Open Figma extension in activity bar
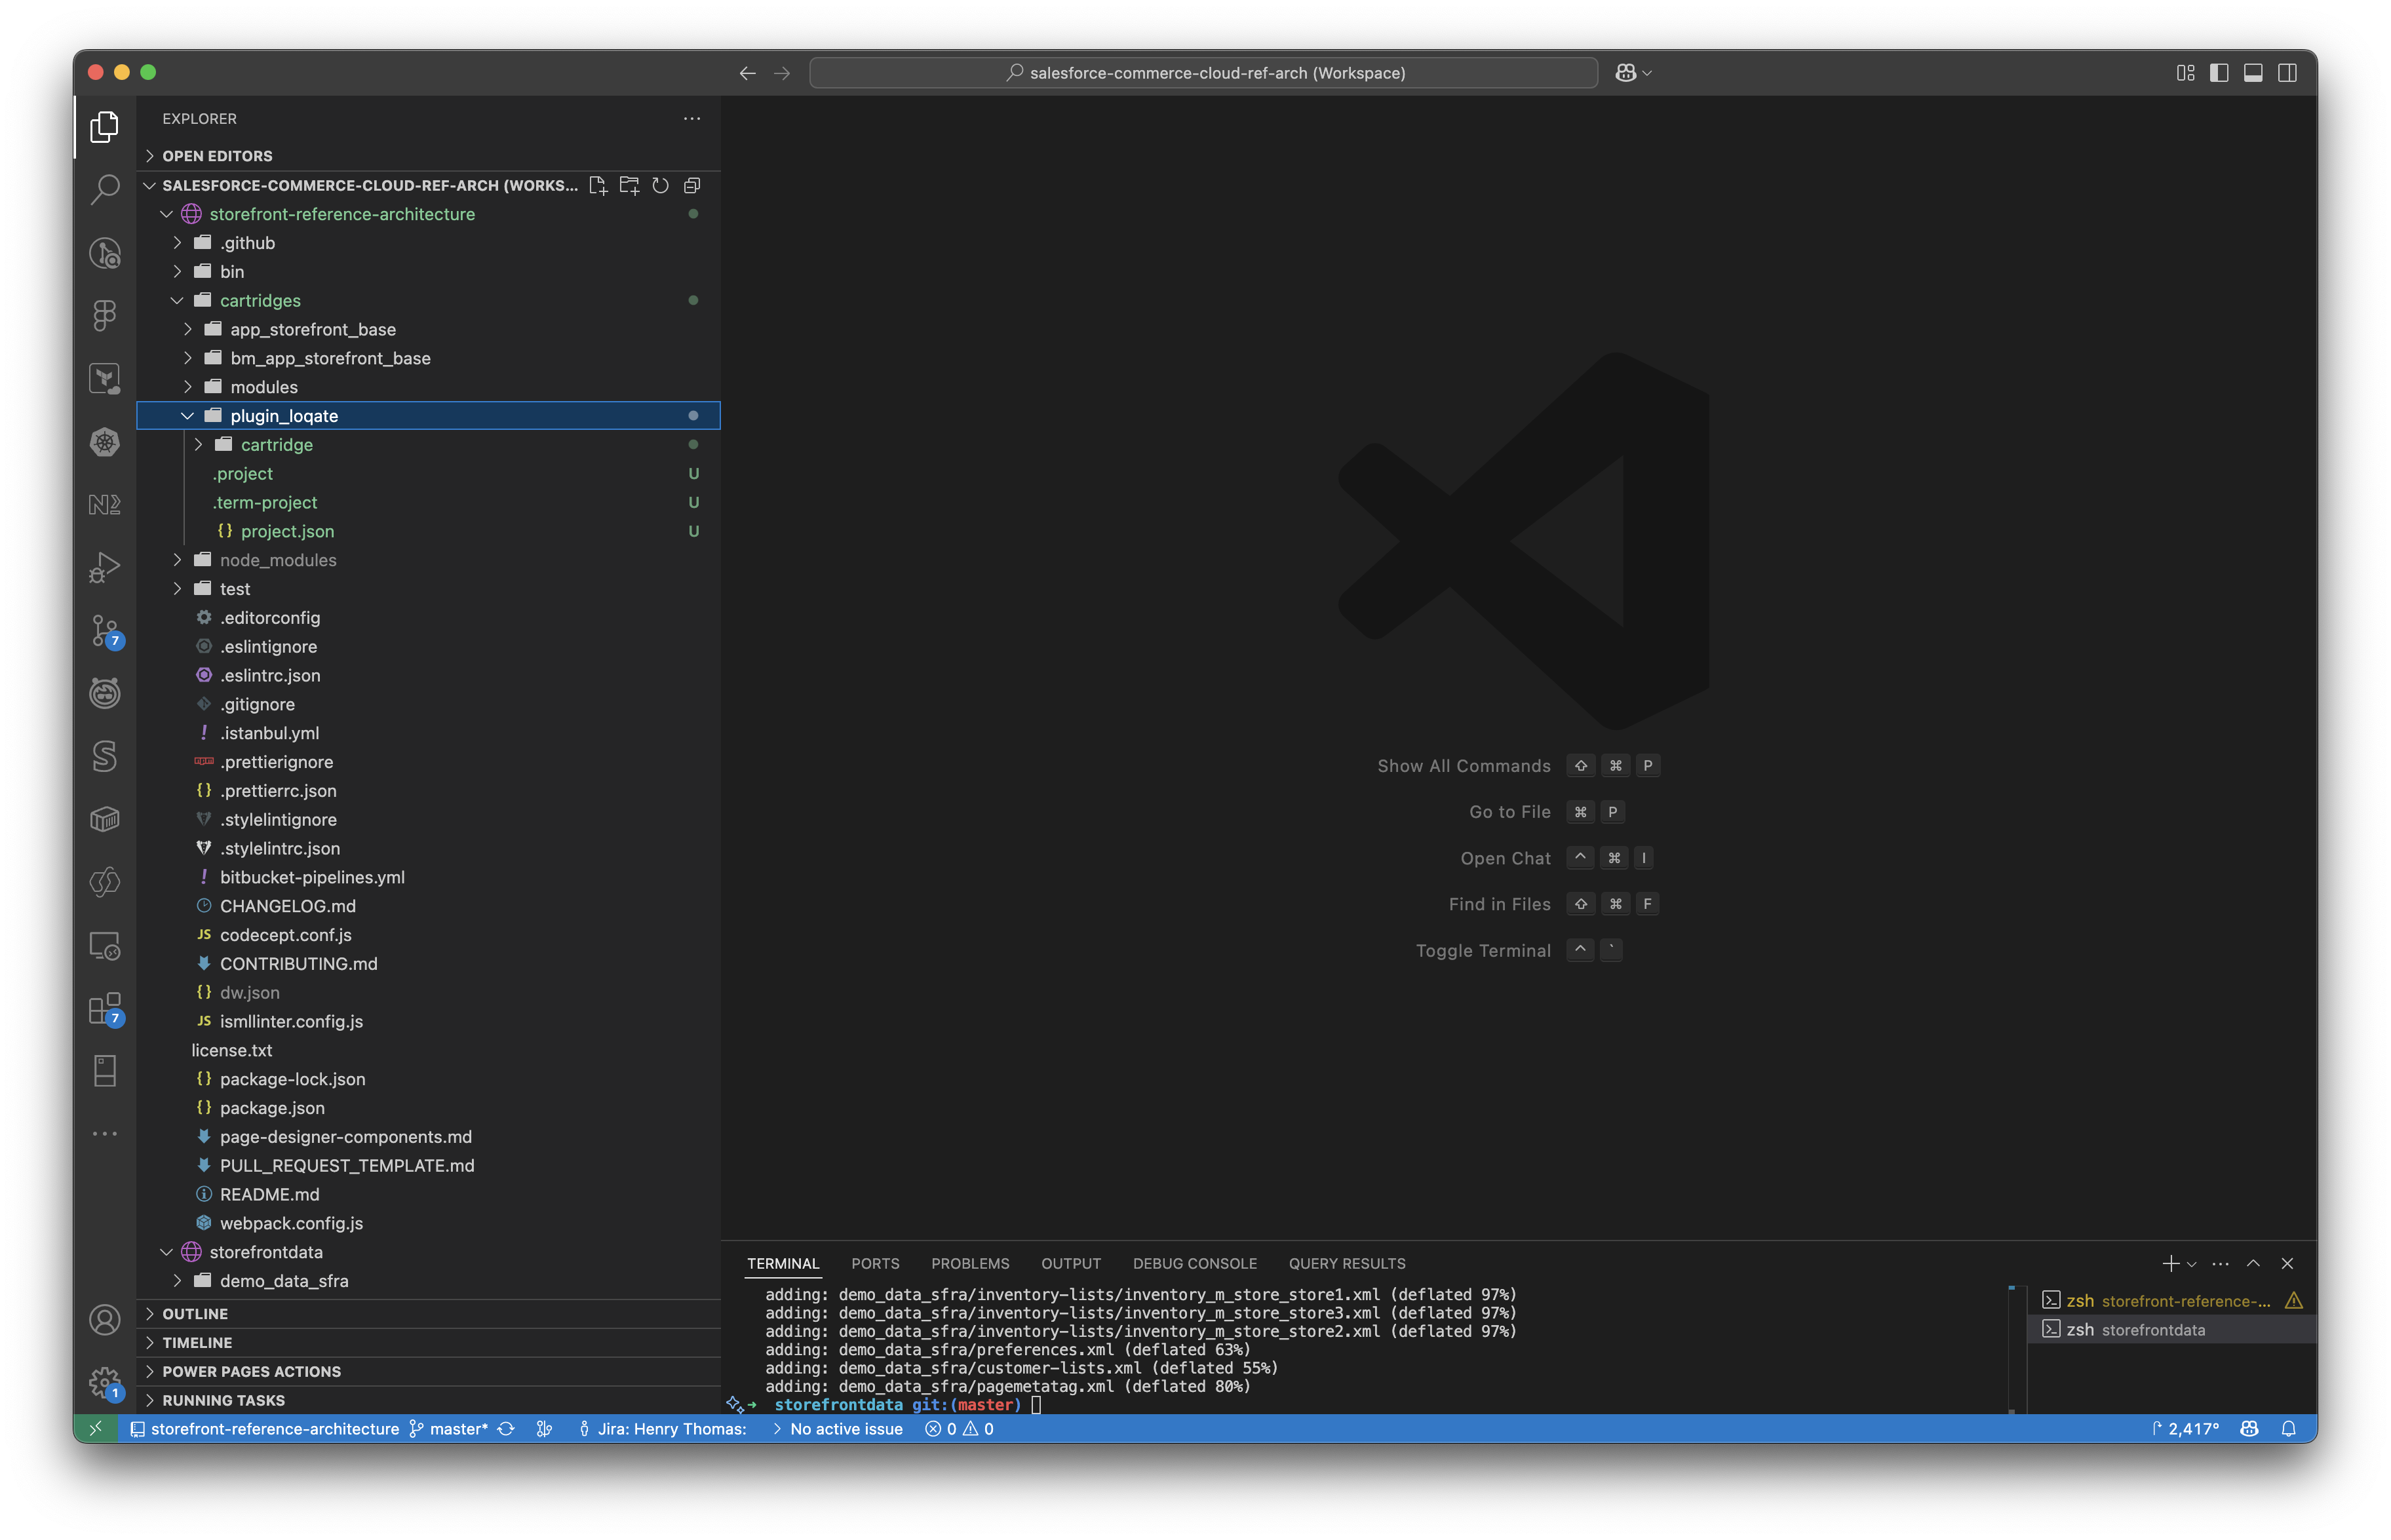The width and height of the screenshot is (2391, 1540). tap(104, 316)
